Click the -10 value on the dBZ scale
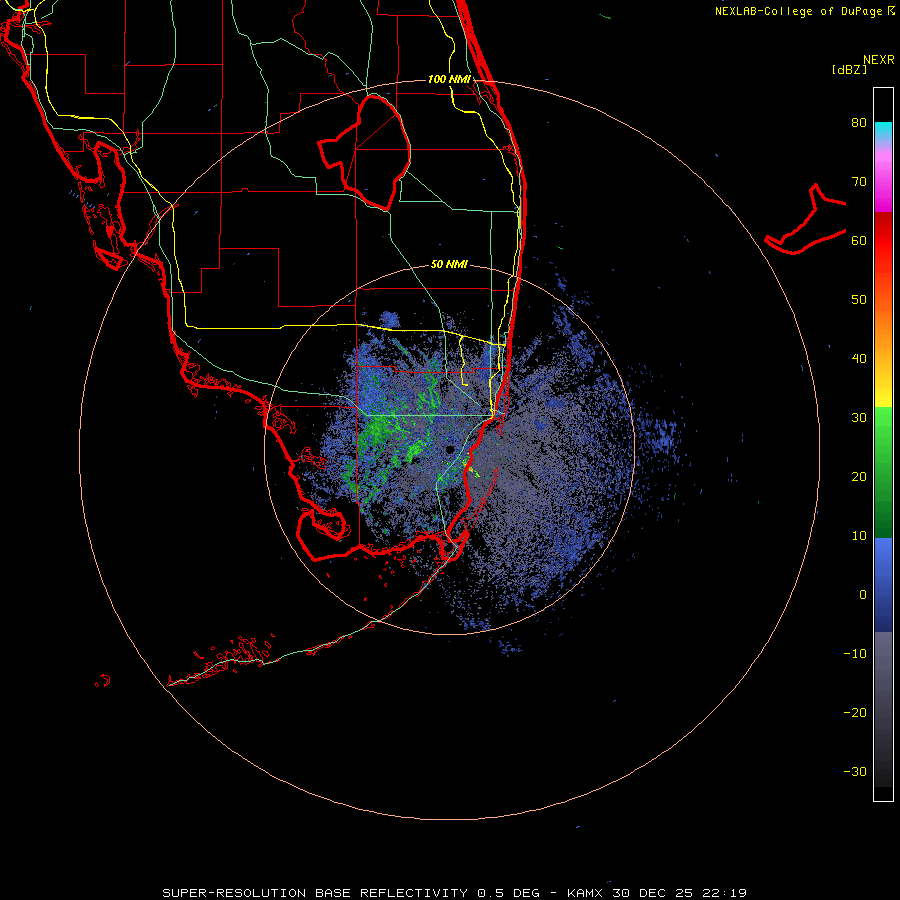 [x=855, y=654]
